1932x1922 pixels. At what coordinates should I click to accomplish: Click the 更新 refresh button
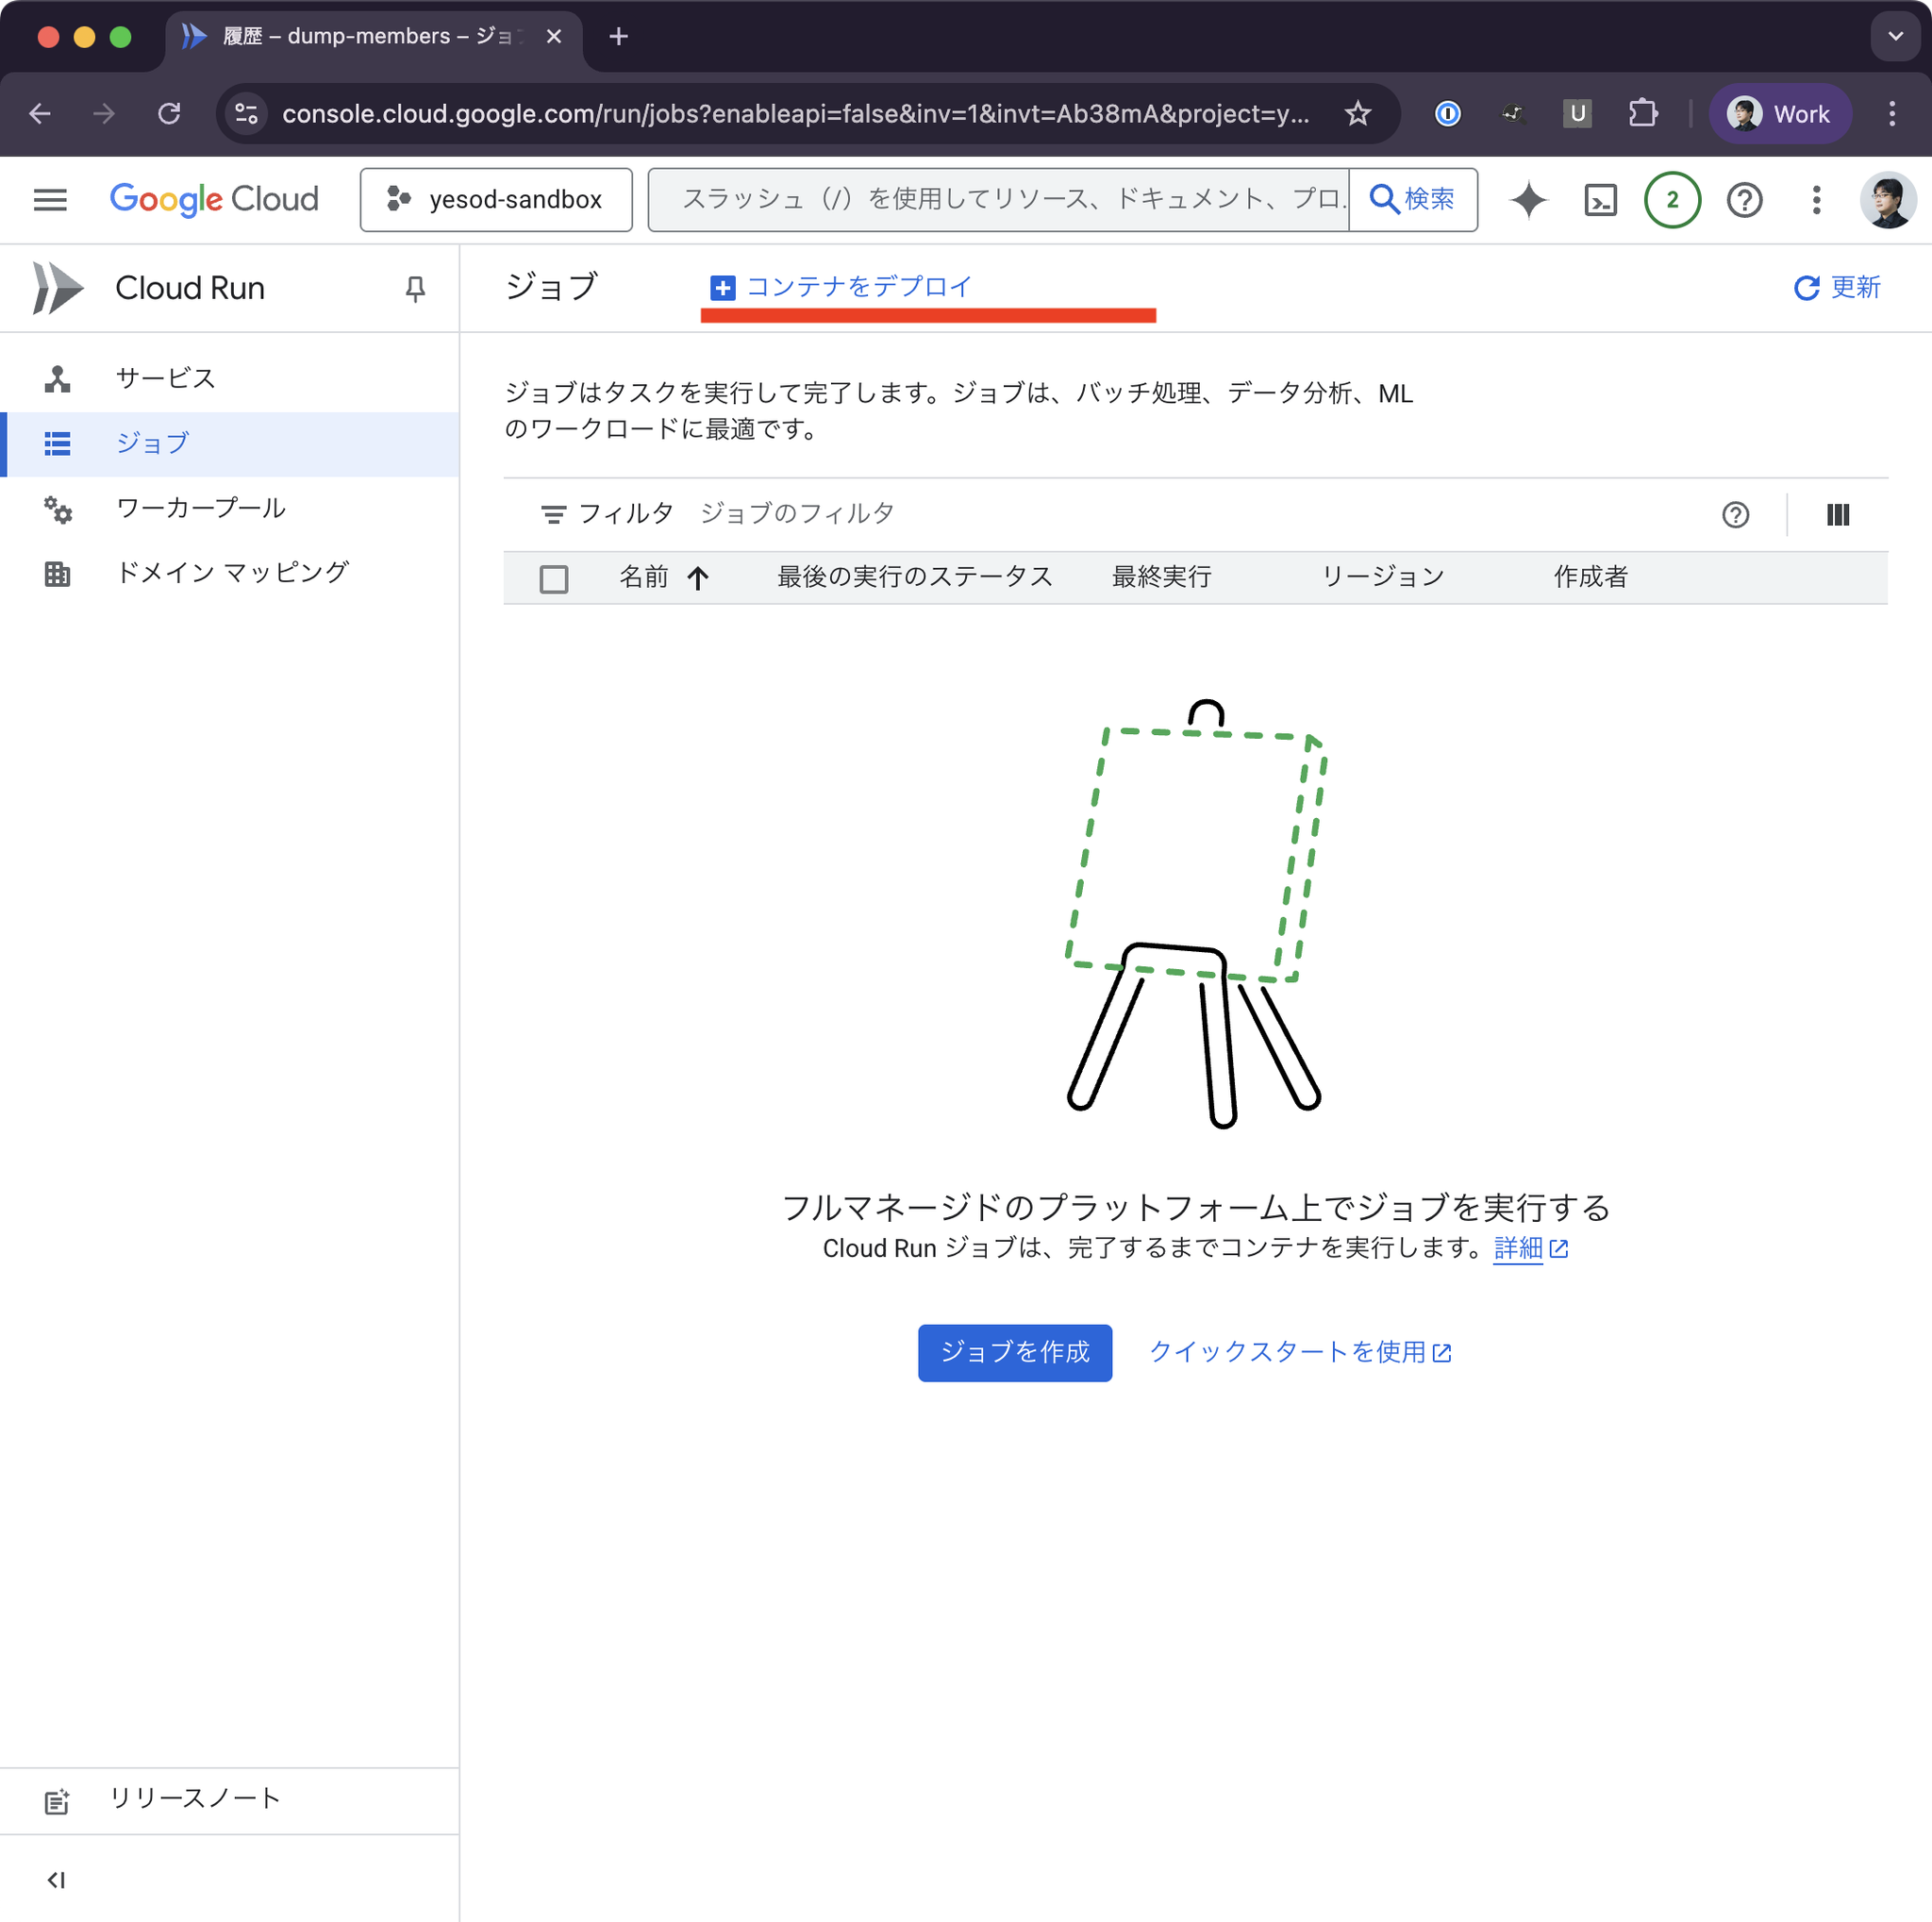(1837, 288)
